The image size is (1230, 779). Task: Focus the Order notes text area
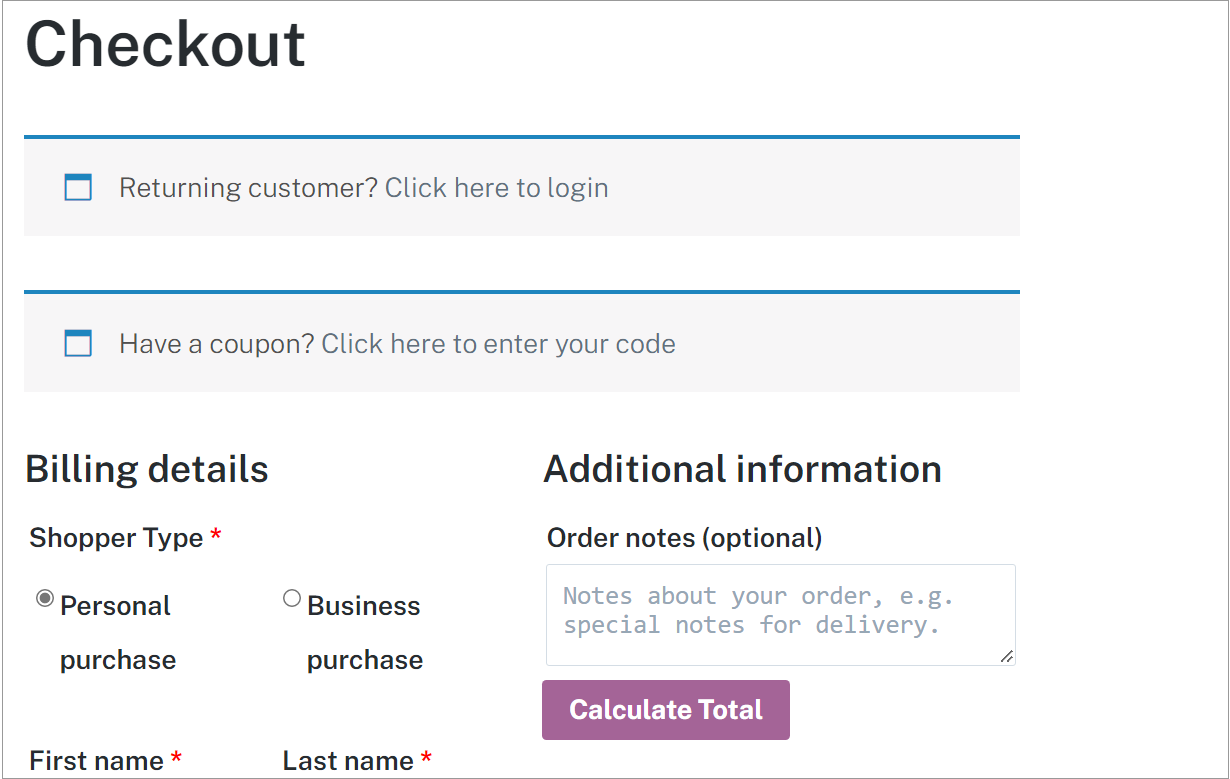tap(780, 614)
